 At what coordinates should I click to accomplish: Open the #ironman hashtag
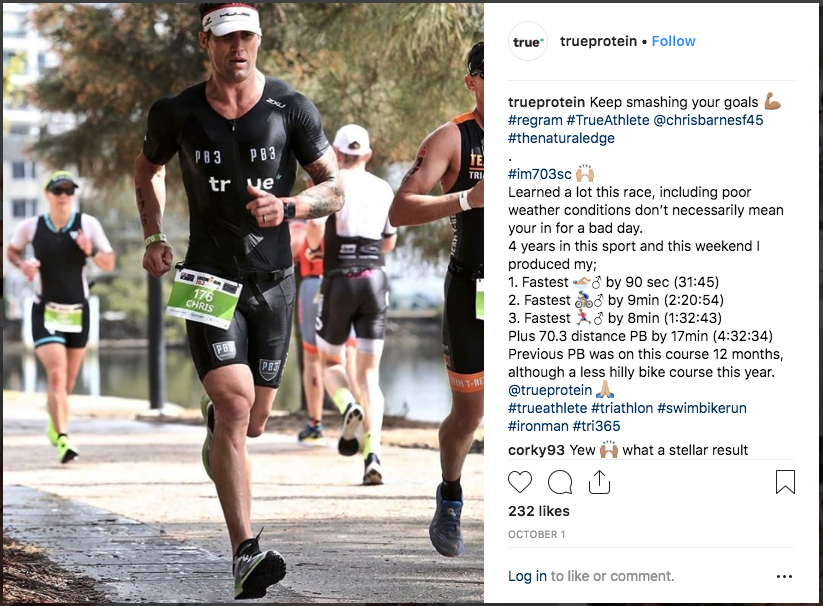click(538, 426)
